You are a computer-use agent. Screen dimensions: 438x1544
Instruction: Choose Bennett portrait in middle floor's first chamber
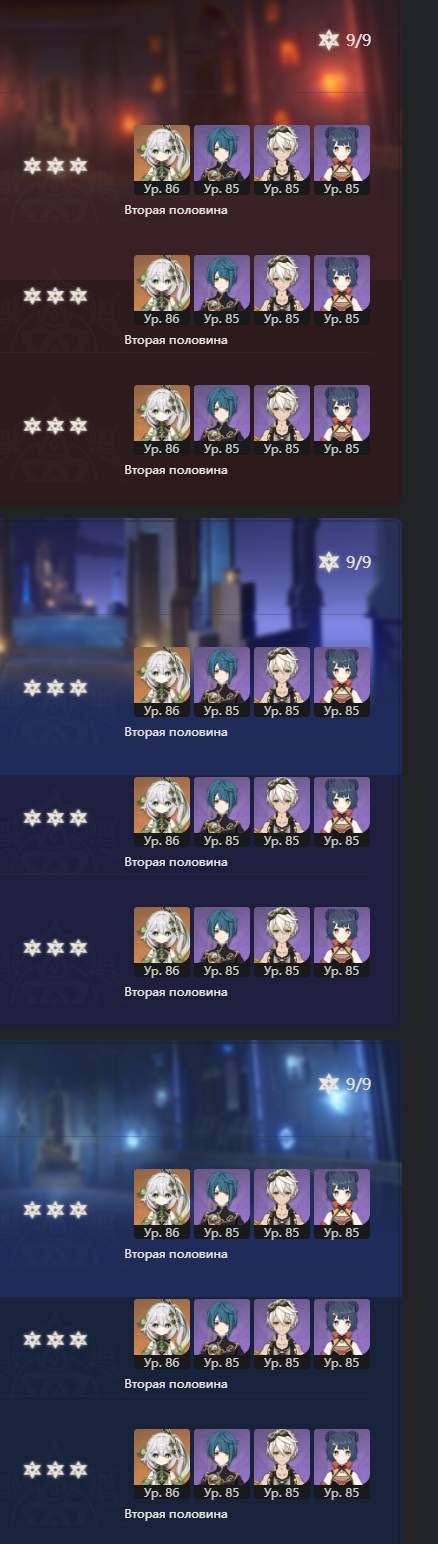(x=282, y=682)
